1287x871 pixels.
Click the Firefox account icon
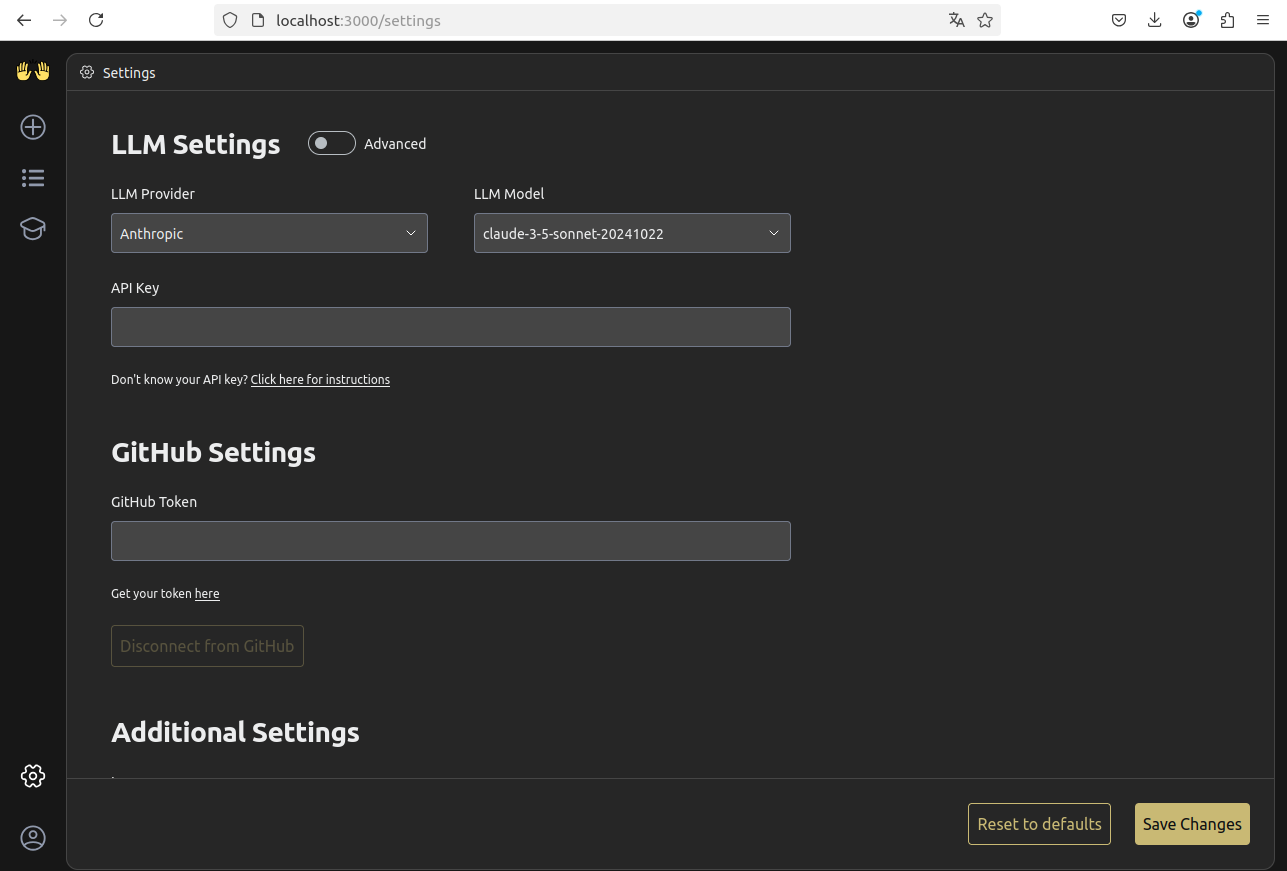pos(1190,20)
